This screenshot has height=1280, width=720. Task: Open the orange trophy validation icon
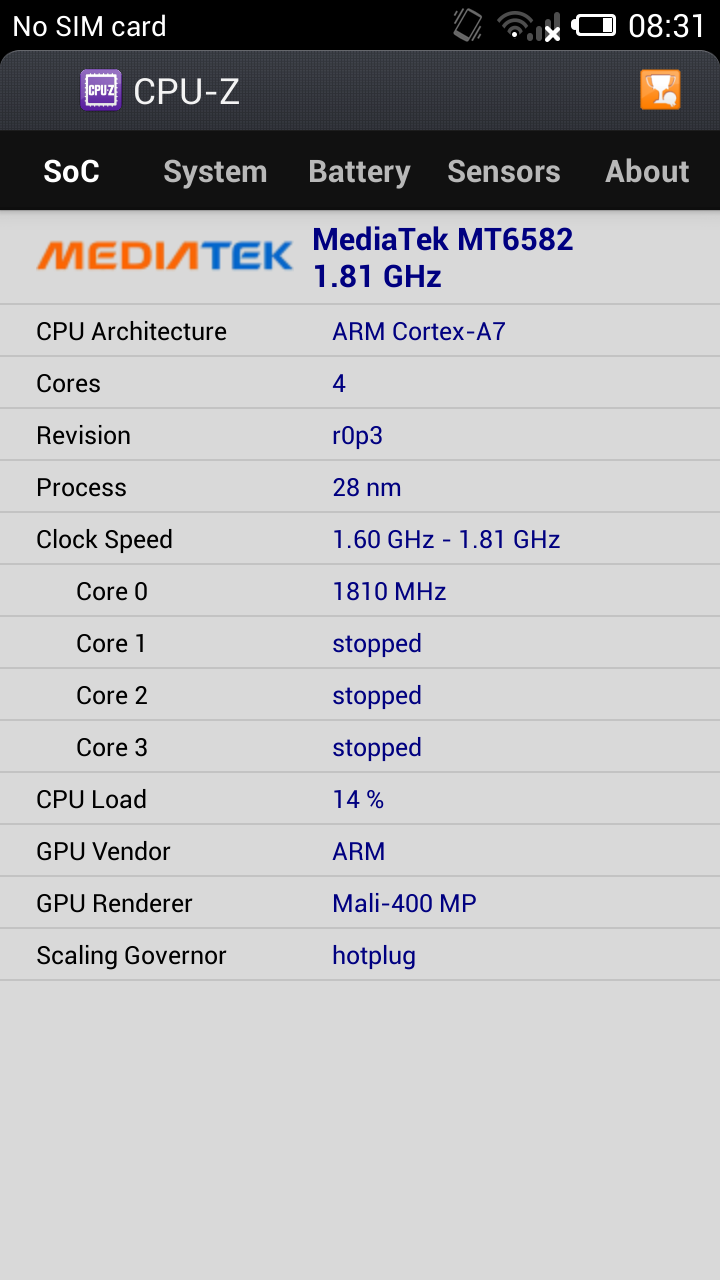[660, 90]
